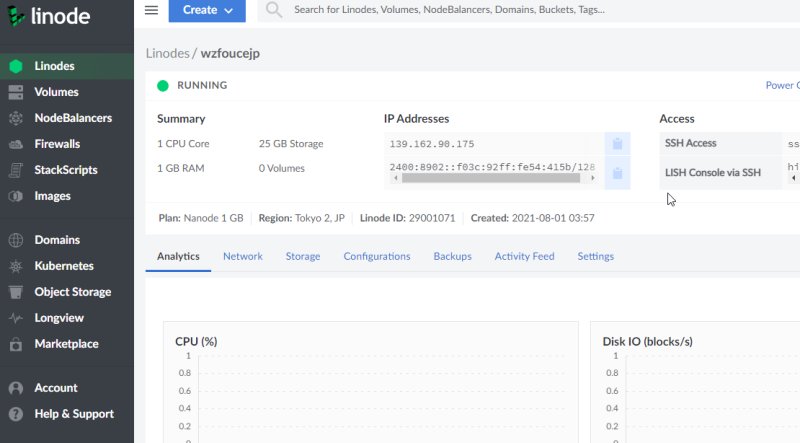Click the IPv4 address text 139.162.90.175
The width and height of the screenshot is (800, 443).
point(432,144)
